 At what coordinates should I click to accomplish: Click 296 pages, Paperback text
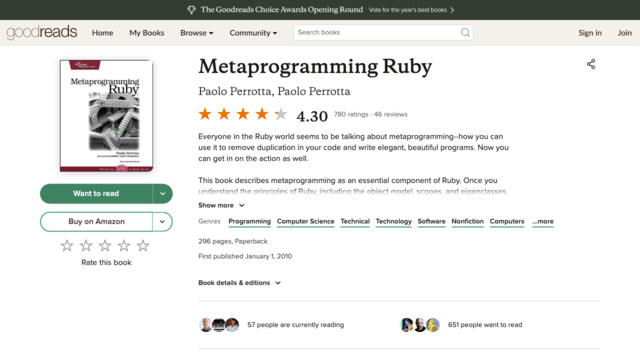click(233, 241)
